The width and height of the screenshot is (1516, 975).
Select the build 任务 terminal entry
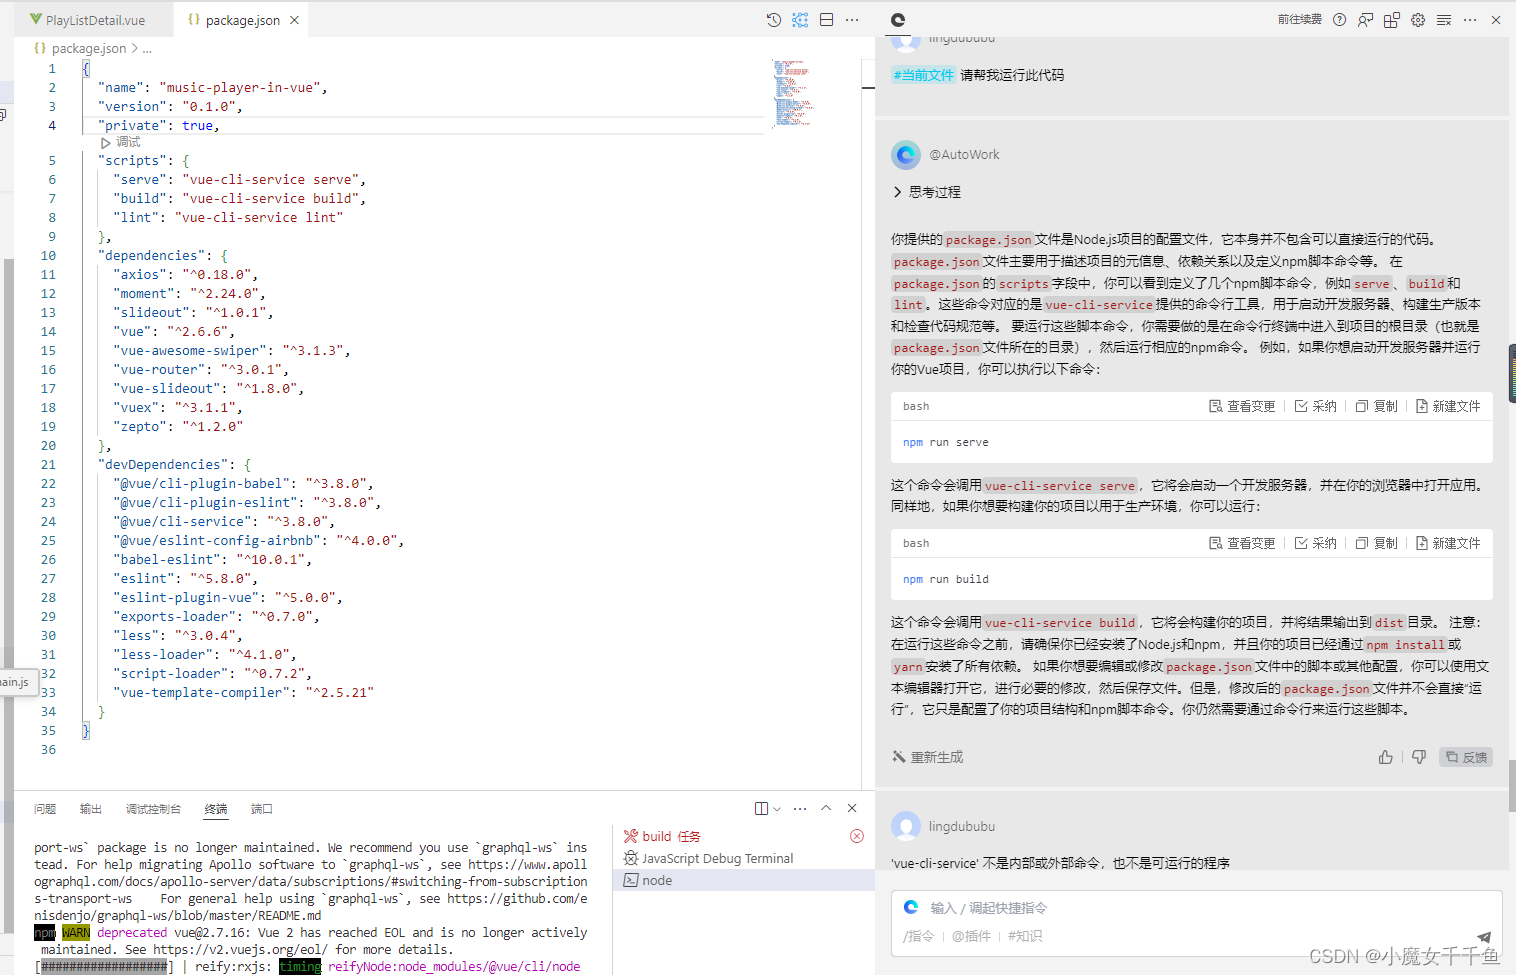click(744, 836)
